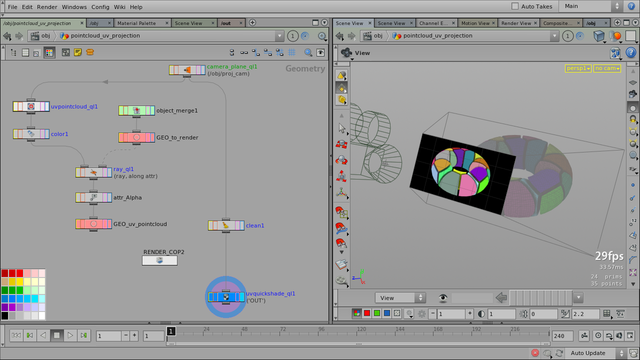Select the uvpointcloud_ql1 node

(31, 107)
